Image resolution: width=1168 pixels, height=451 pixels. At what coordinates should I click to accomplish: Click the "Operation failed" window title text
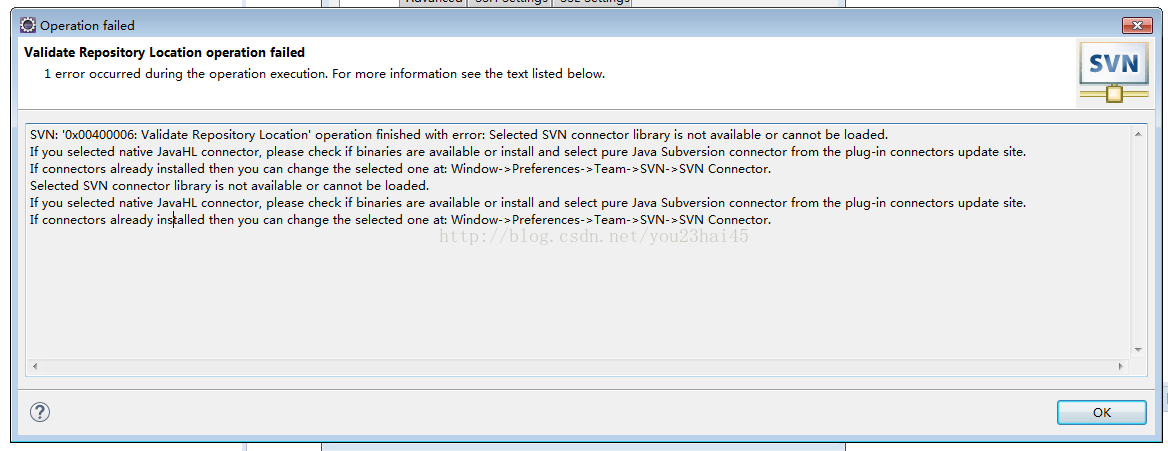click(x=87, y=25)
